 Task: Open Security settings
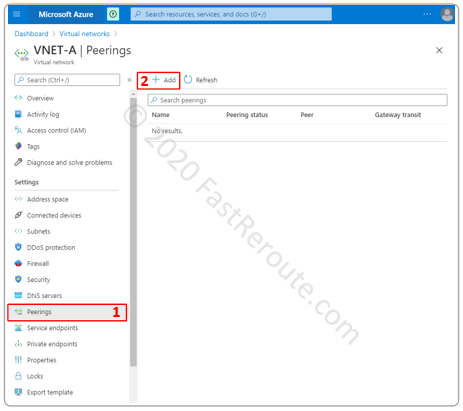[x=38, y=280]
